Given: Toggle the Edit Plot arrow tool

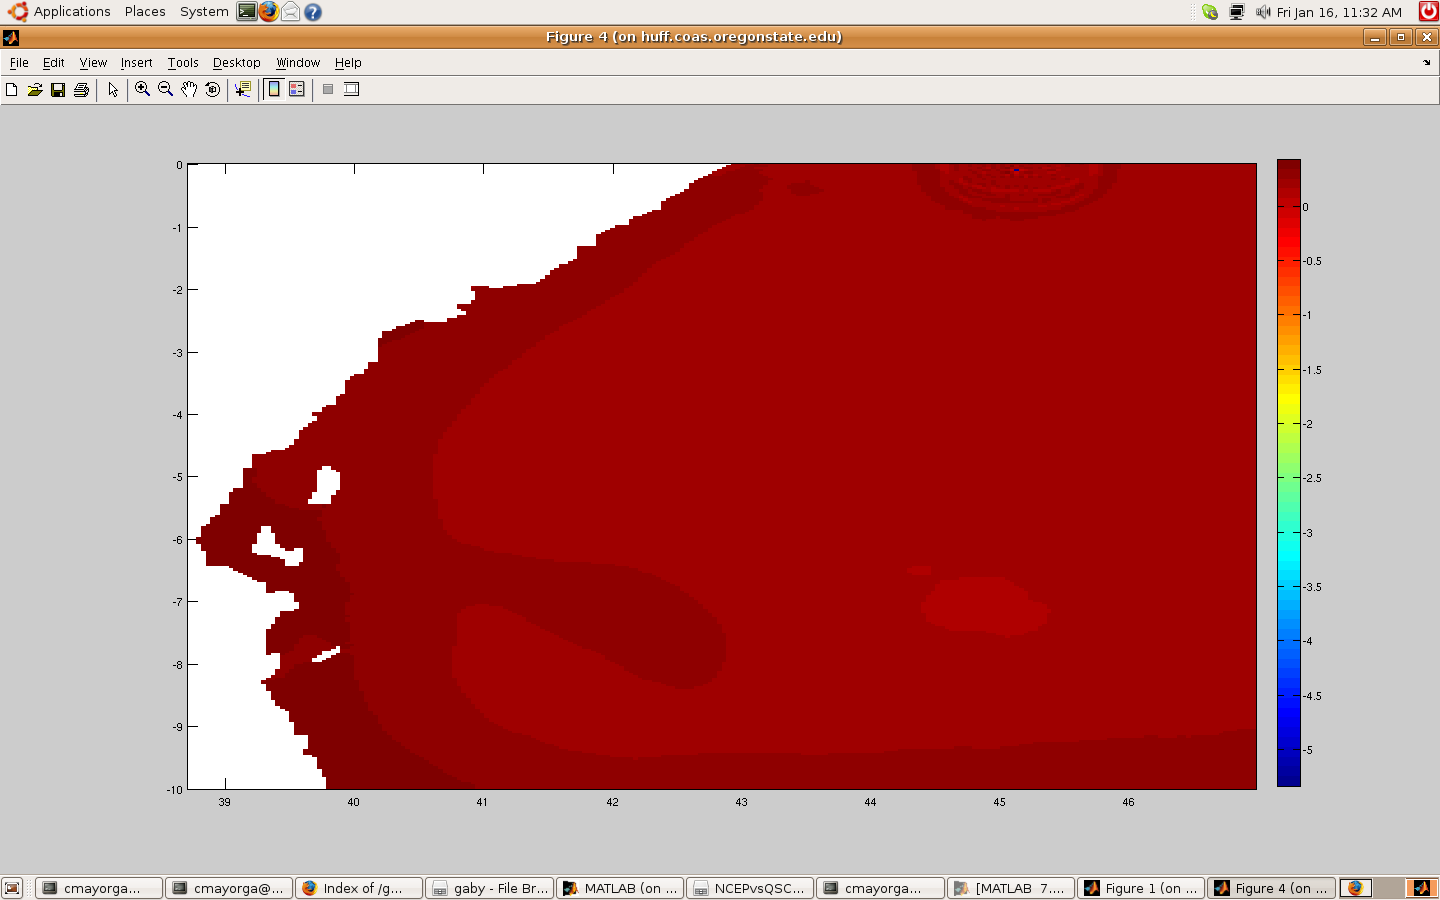Looking at the screenshot, I should pyautogui.click(x=113, y=90).
